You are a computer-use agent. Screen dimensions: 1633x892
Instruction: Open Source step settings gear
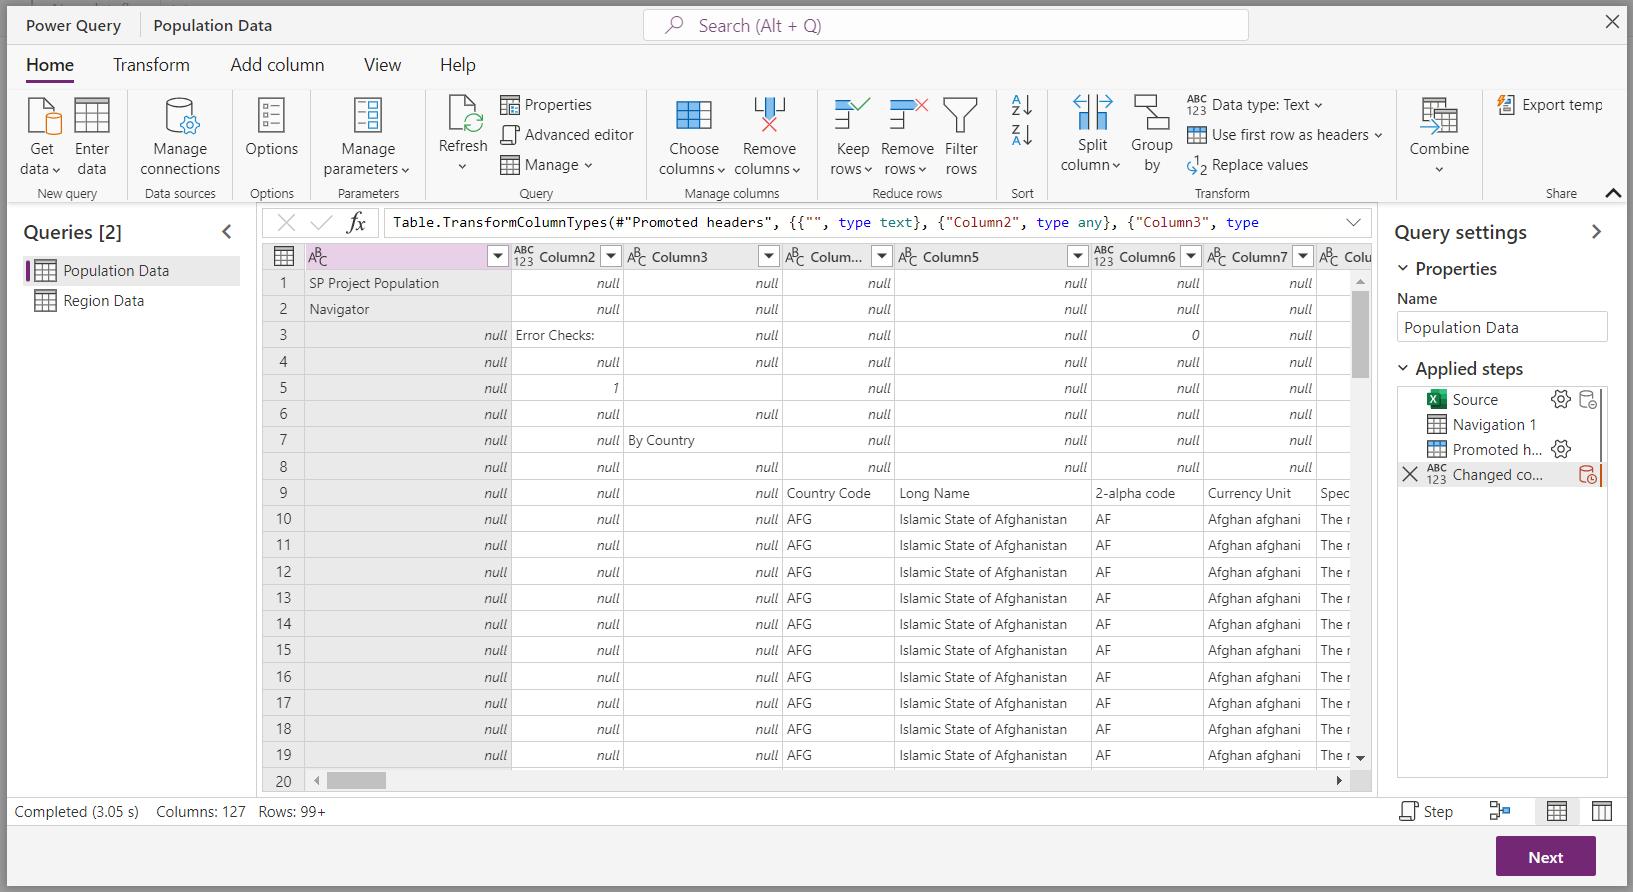tap(1560, 400)
